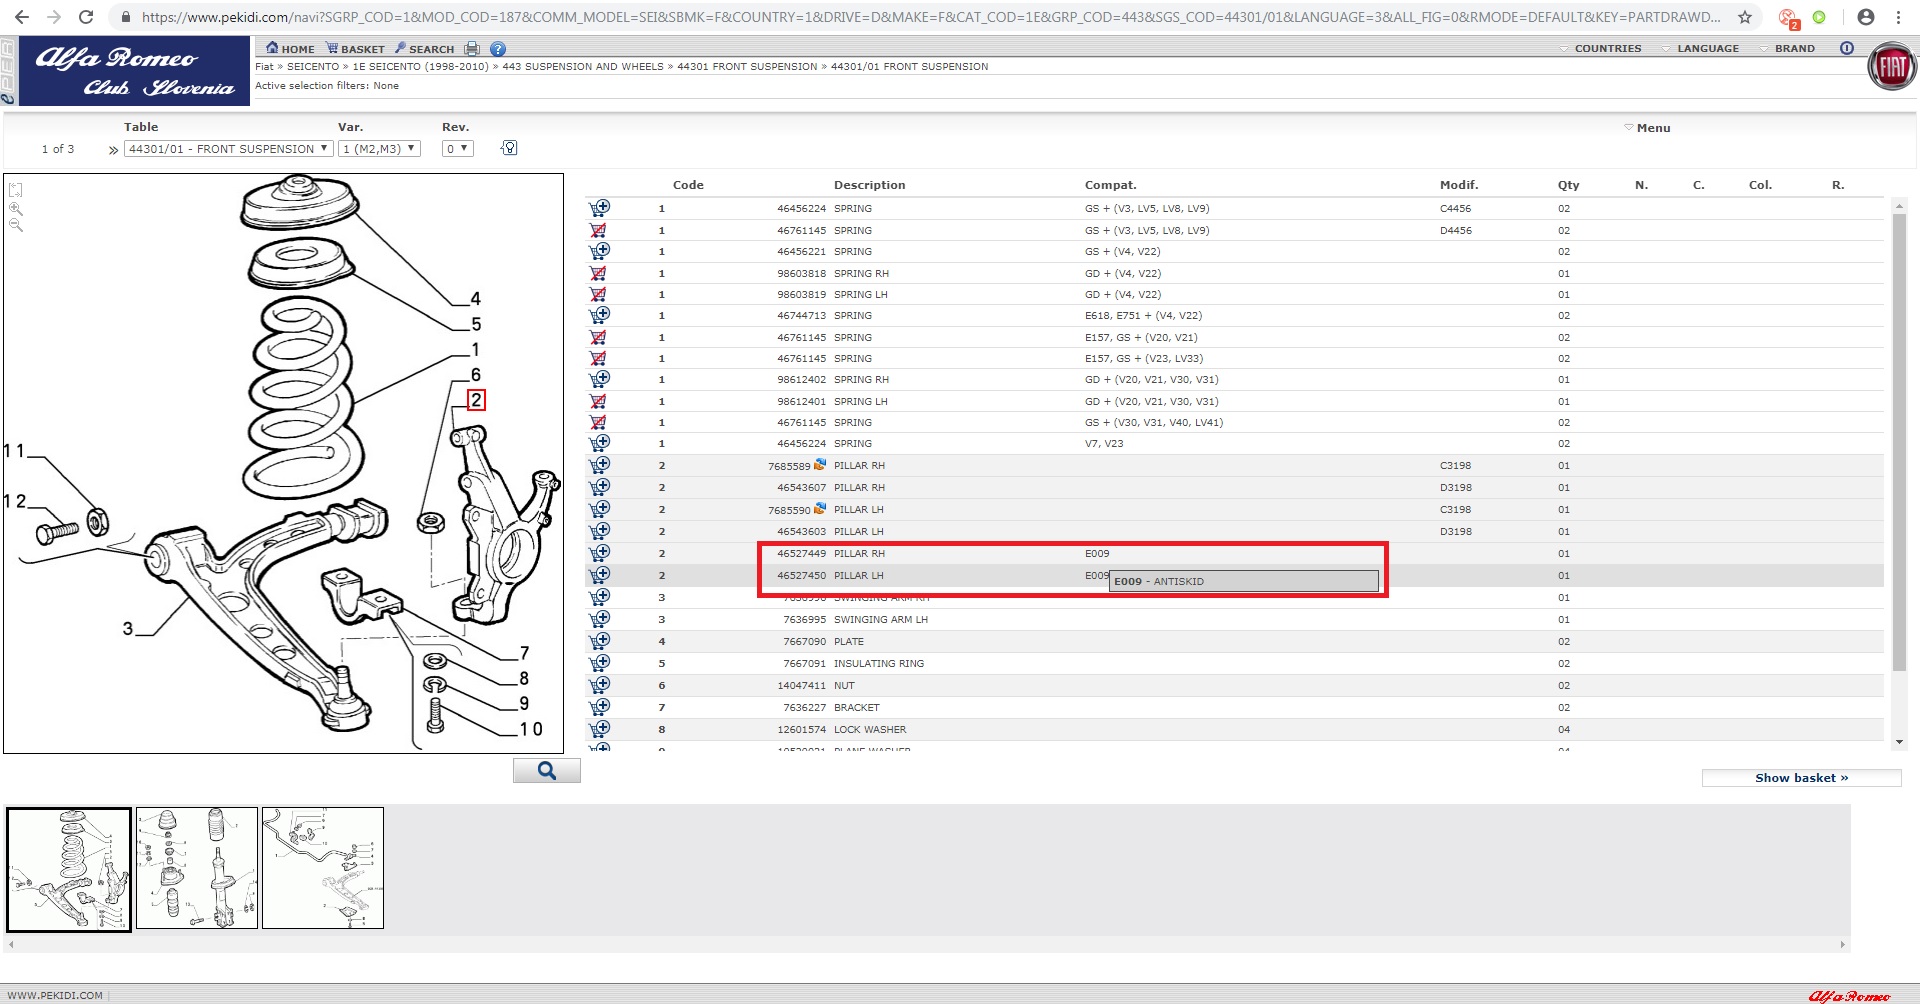Open help via blue question mark icon

click(x=498, y=48)
